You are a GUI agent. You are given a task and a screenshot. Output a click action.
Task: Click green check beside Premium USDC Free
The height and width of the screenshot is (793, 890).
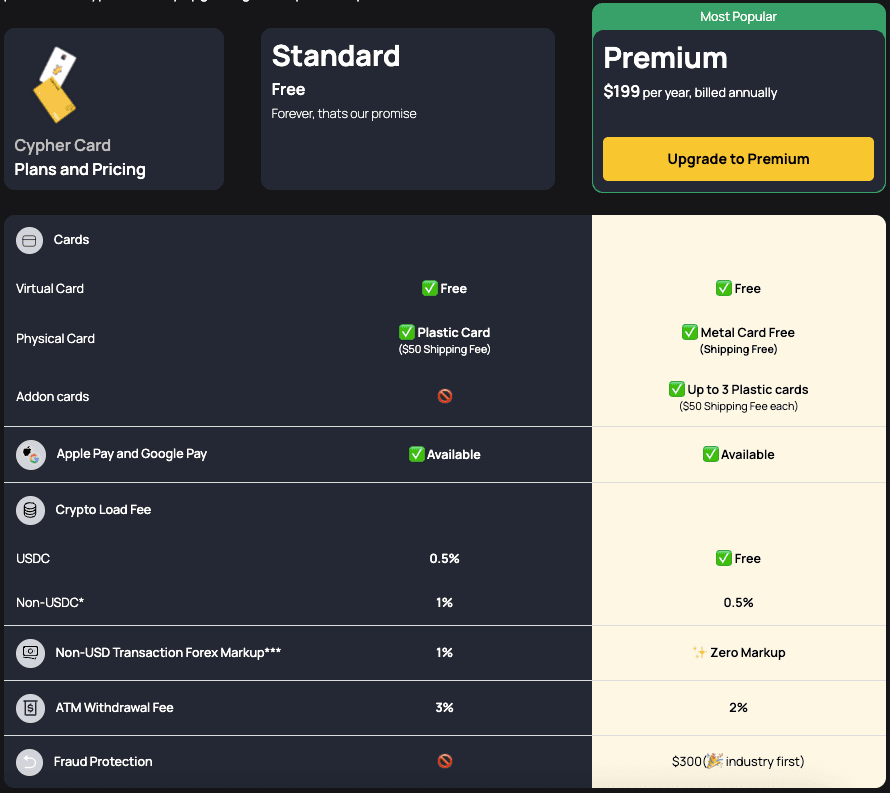point(724,558)
